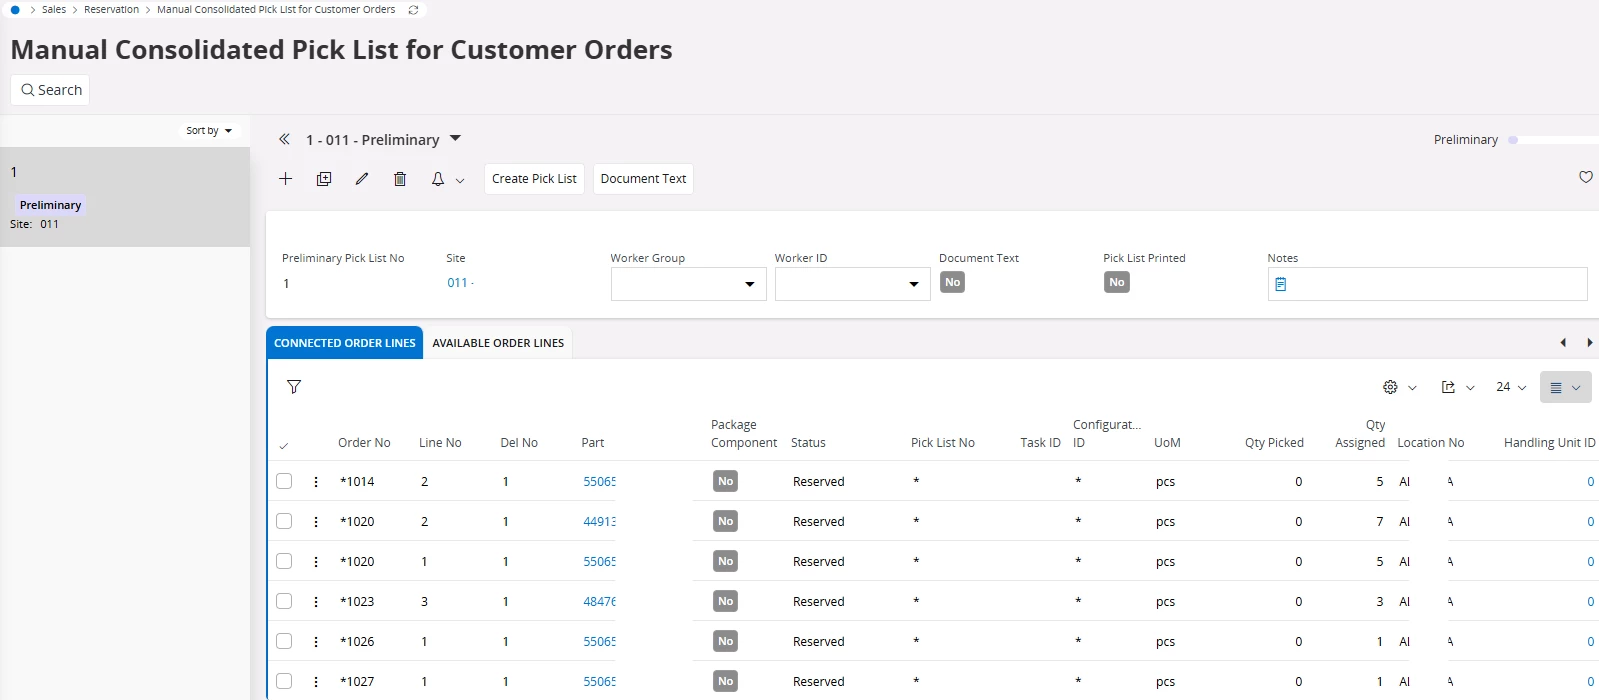The height and width of the screenshot is (700, 1599).
Task: Check the row for order *1020 line 1
Action: [x=284, y=561]
